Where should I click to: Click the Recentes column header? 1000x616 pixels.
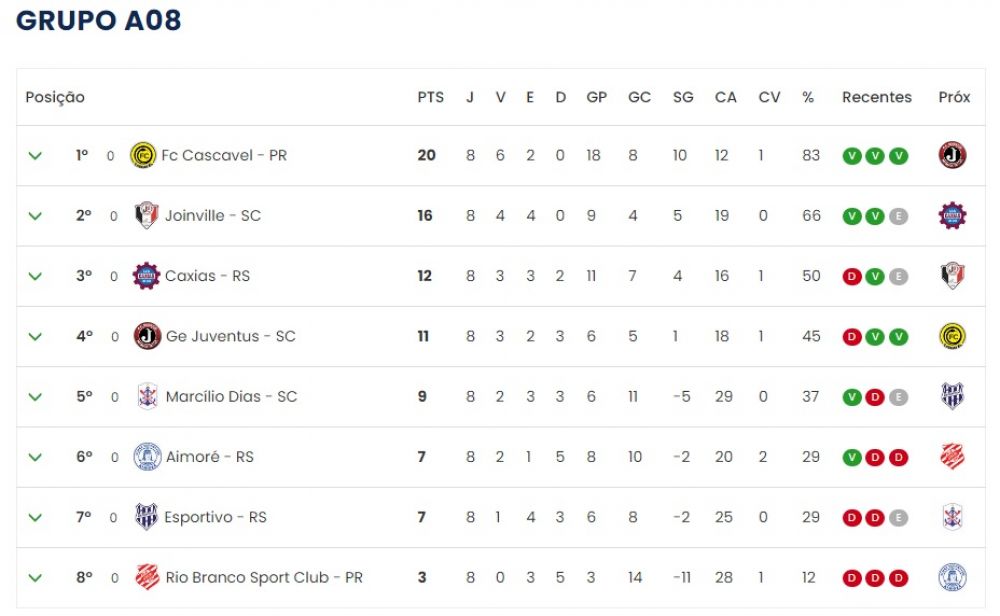(x=876, y=97)
